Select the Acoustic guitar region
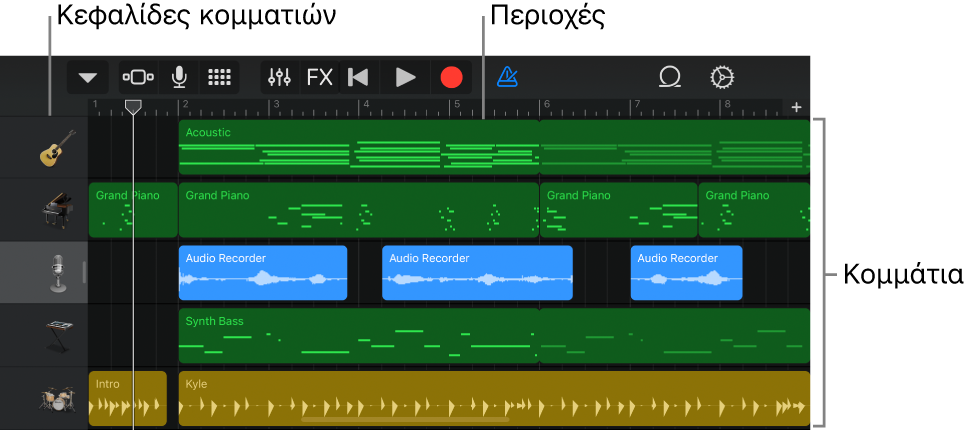Screen dimensions: 974x431 coord(358,147)
